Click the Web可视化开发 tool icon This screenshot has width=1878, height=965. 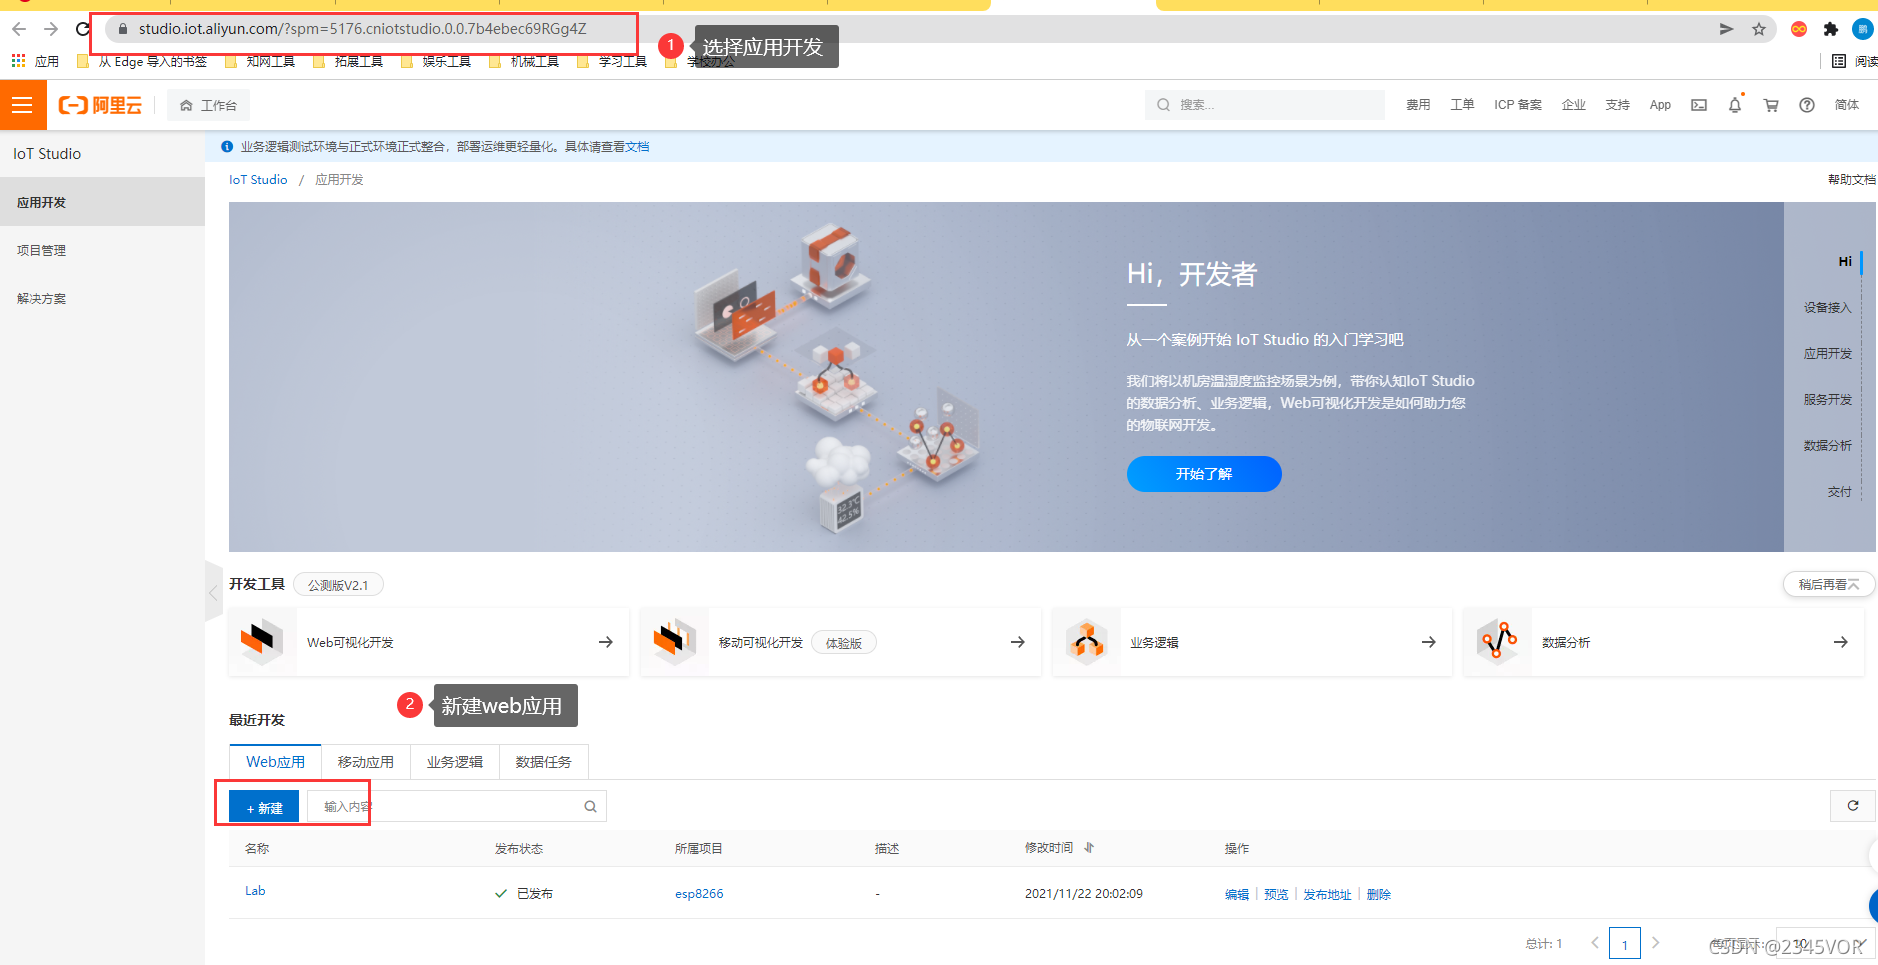pyautogui.click(x=262, y=641)
